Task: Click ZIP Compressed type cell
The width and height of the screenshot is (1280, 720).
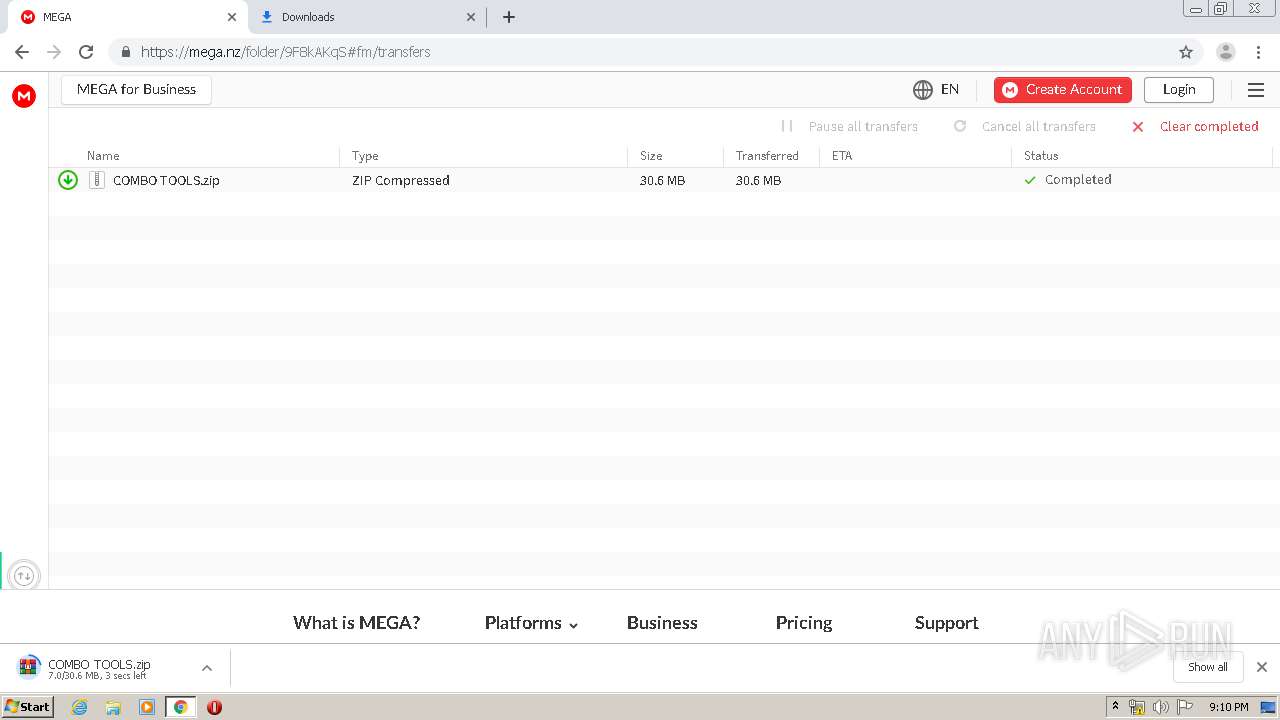Action: pos(401,181)
